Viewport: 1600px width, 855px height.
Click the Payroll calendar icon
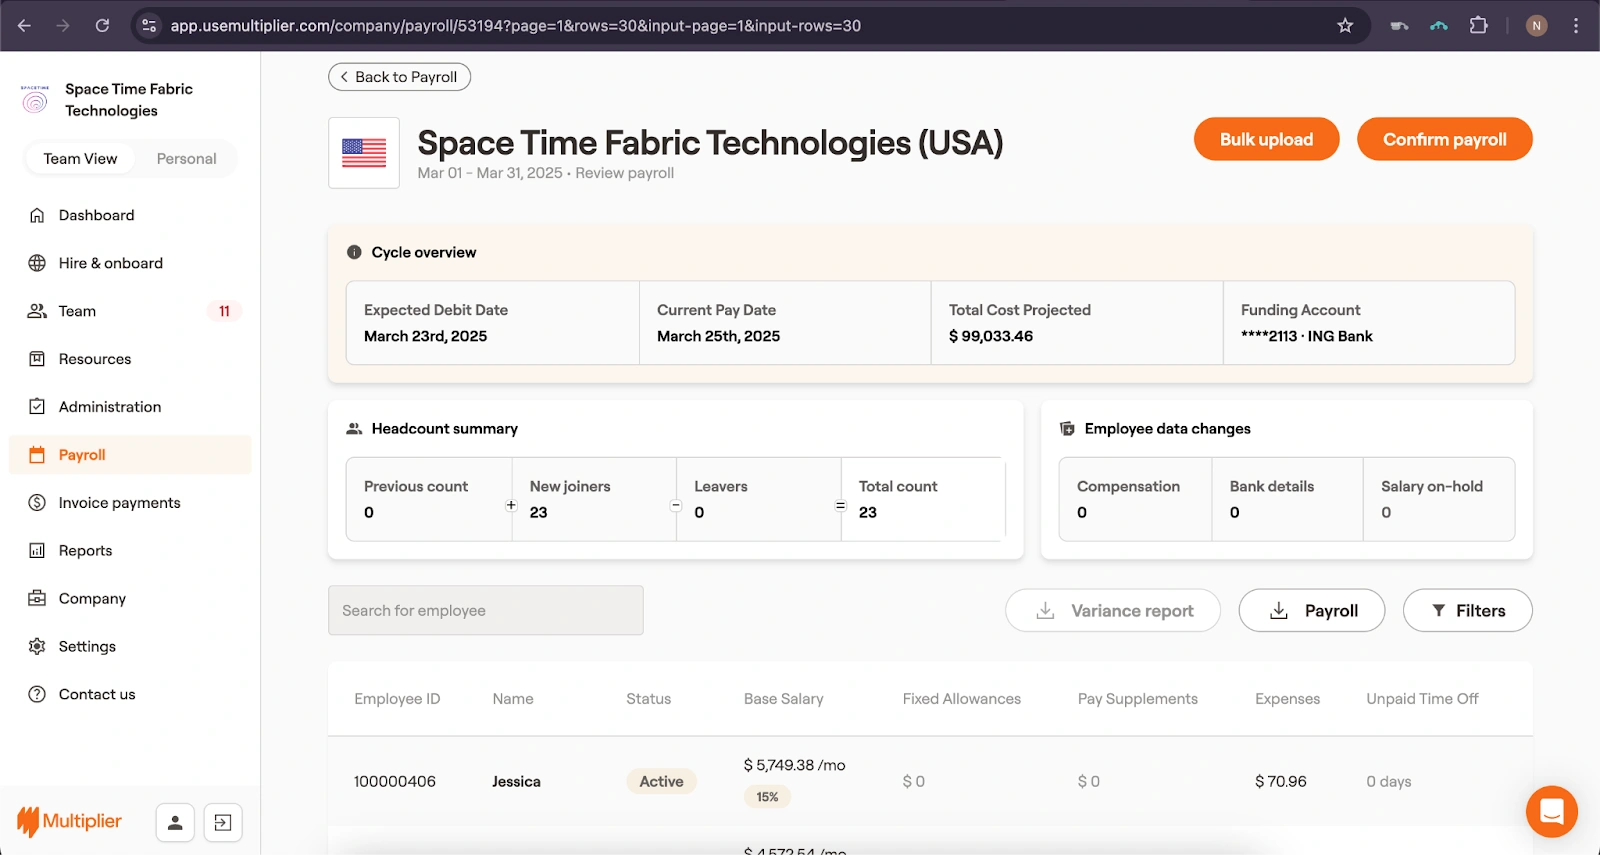click(37, 455)
